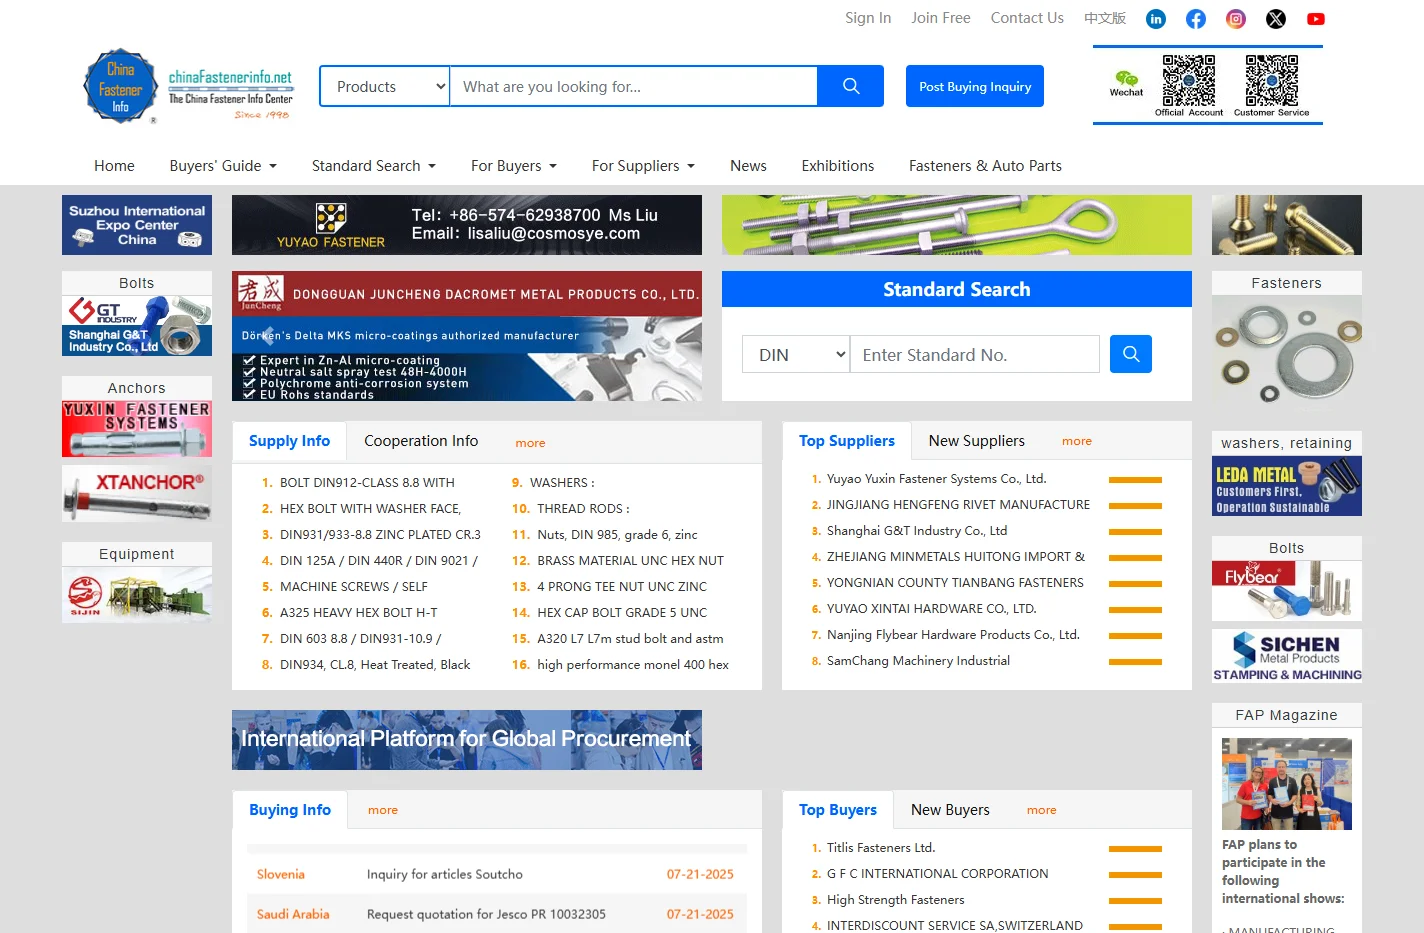The width and height of the screenshot is (1424, 933).
Task: Click the Wechat icon
Action: click(x=1126, y=84)
